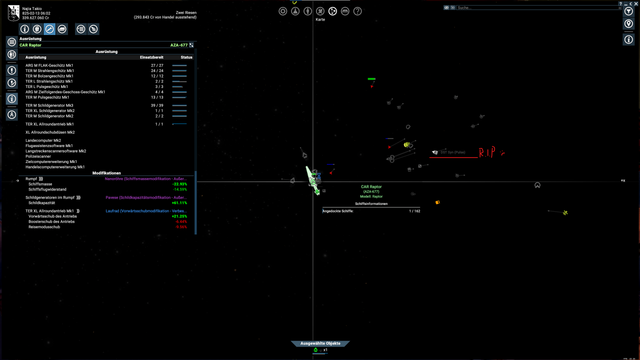Image resolution: width=640 pixels, height=360 pixels.
Task: Click the Suche search field
Action: pyautogui.click(x=538, y=8)
